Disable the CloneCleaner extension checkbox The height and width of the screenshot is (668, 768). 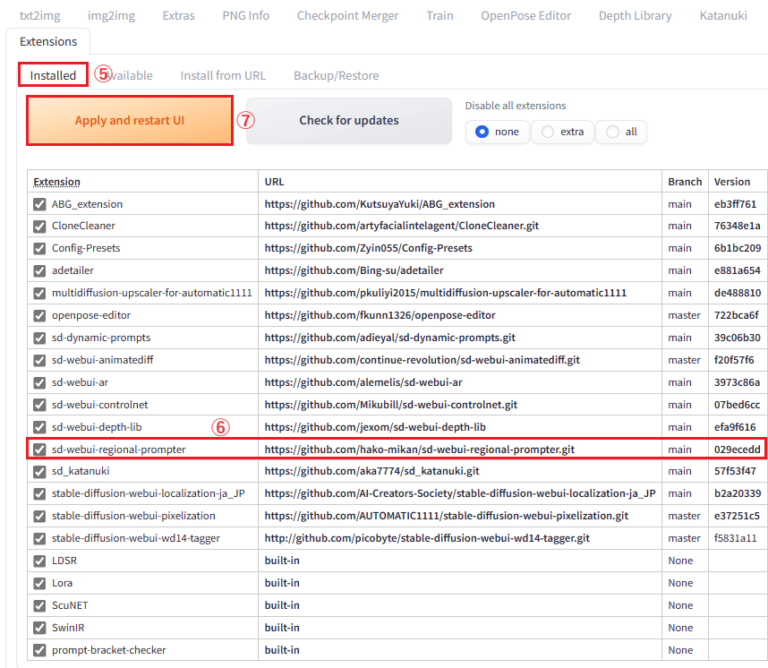[x=39, y=226]
